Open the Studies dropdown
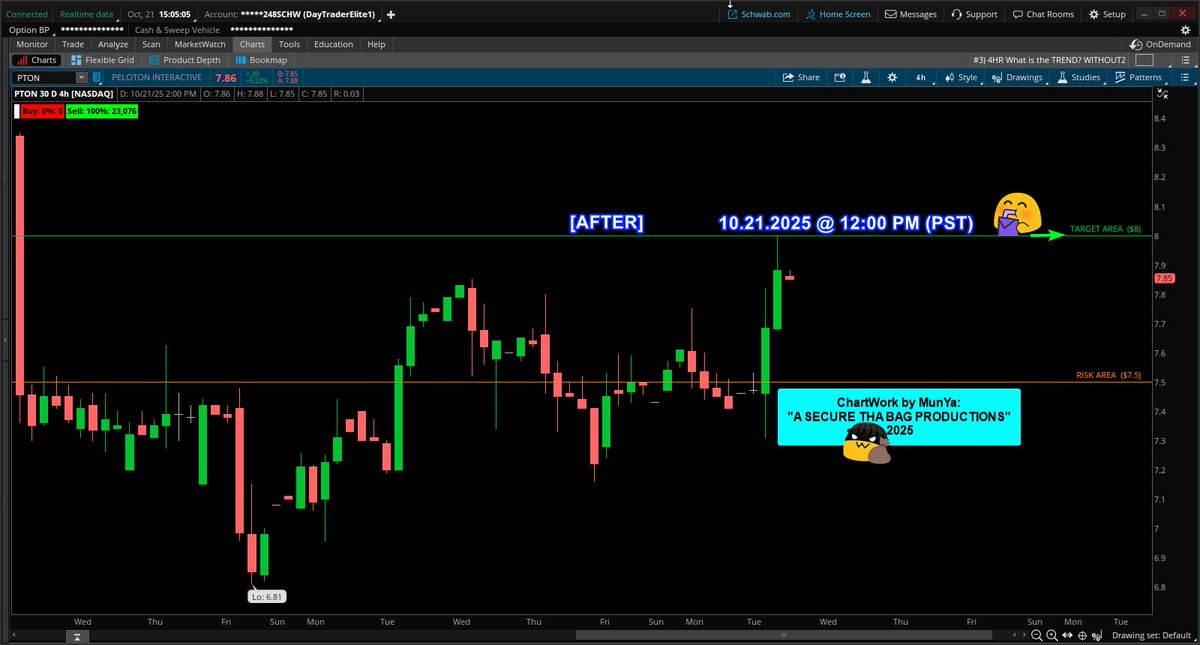 click(x=1080, y=77)
